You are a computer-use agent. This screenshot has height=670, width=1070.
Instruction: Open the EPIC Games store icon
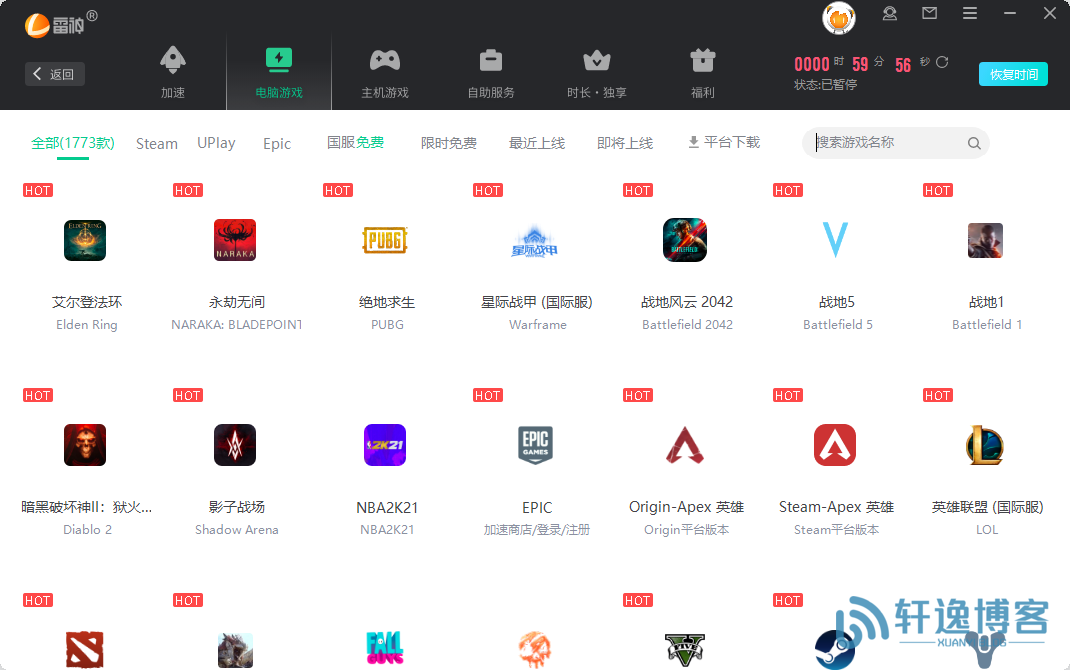(536, 445)
